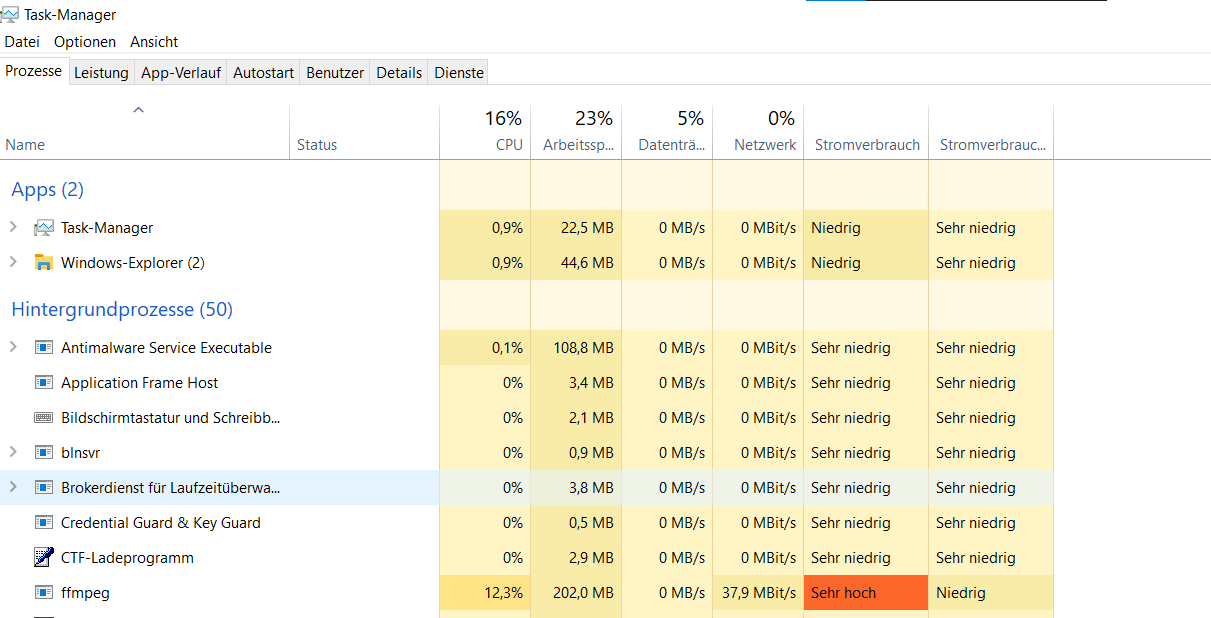Image resolution: width=1211 pixels, height=618 pixels.
Task: Open the Autostart tab
Action: click(x=262, y=71)
